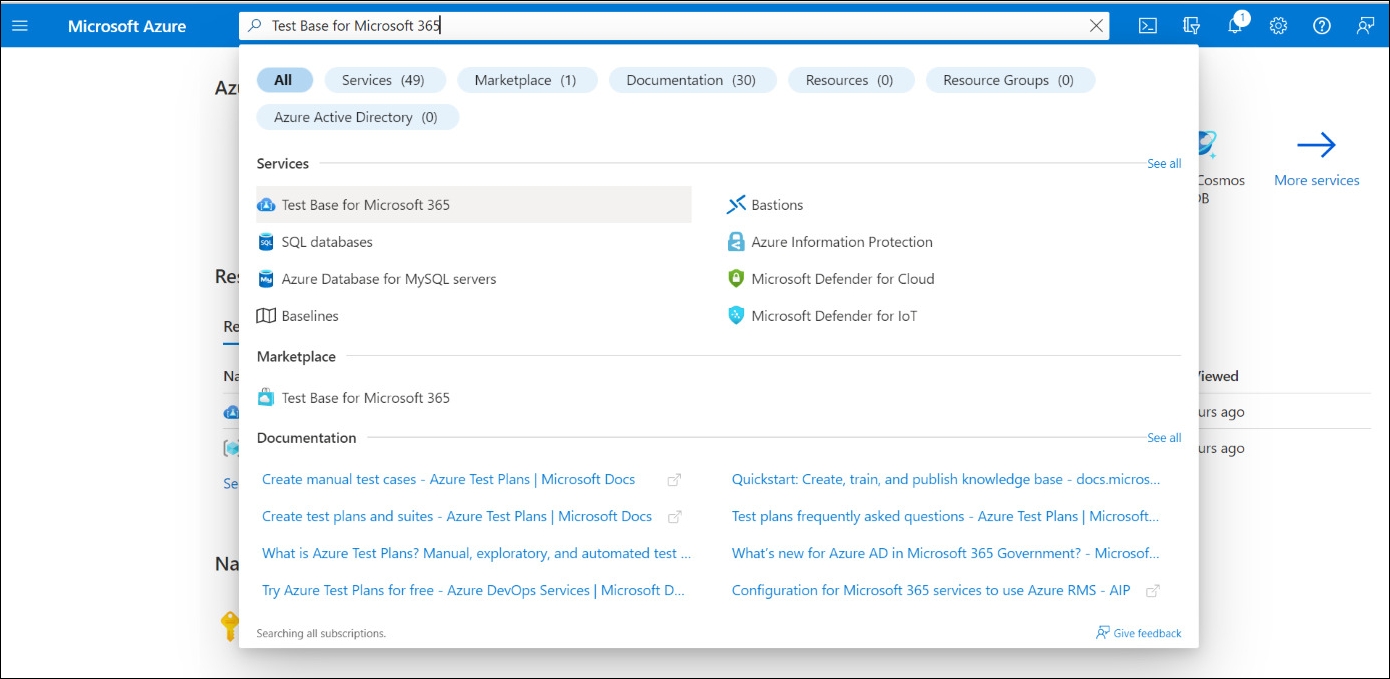Filter results by Documentation (30)
Image resolution: width=1390 pixels, height=679 pixels.
pos(691,80)
